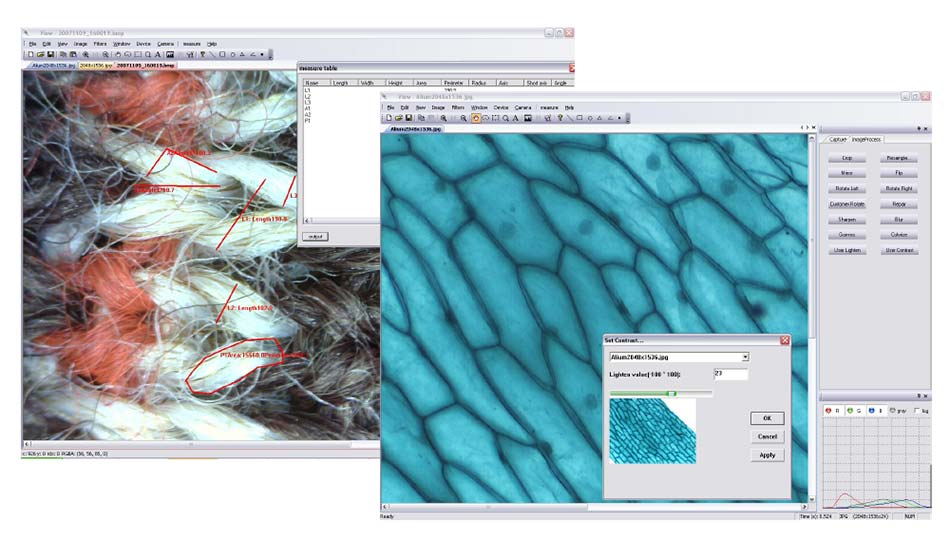Switch to the ImageProcess tab
This screenshot has width=950, height=542.
point(866,139)
